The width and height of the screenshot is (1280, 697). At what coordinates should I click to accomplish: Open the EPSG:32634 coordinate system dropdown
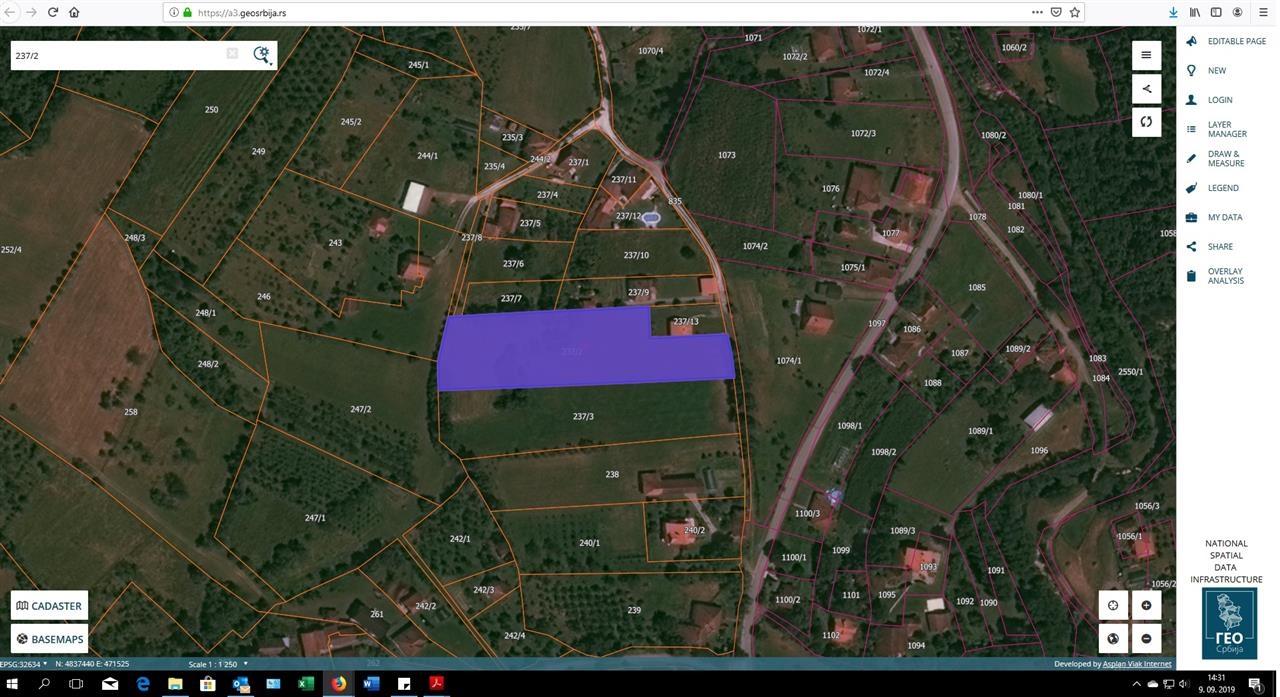tap(23, 663)
